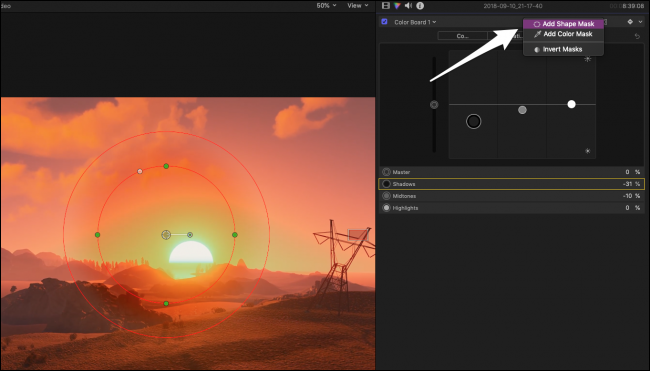650x371 pixels.
Task: Select the white Highlights puck
Action: click(x=572, y=104)
